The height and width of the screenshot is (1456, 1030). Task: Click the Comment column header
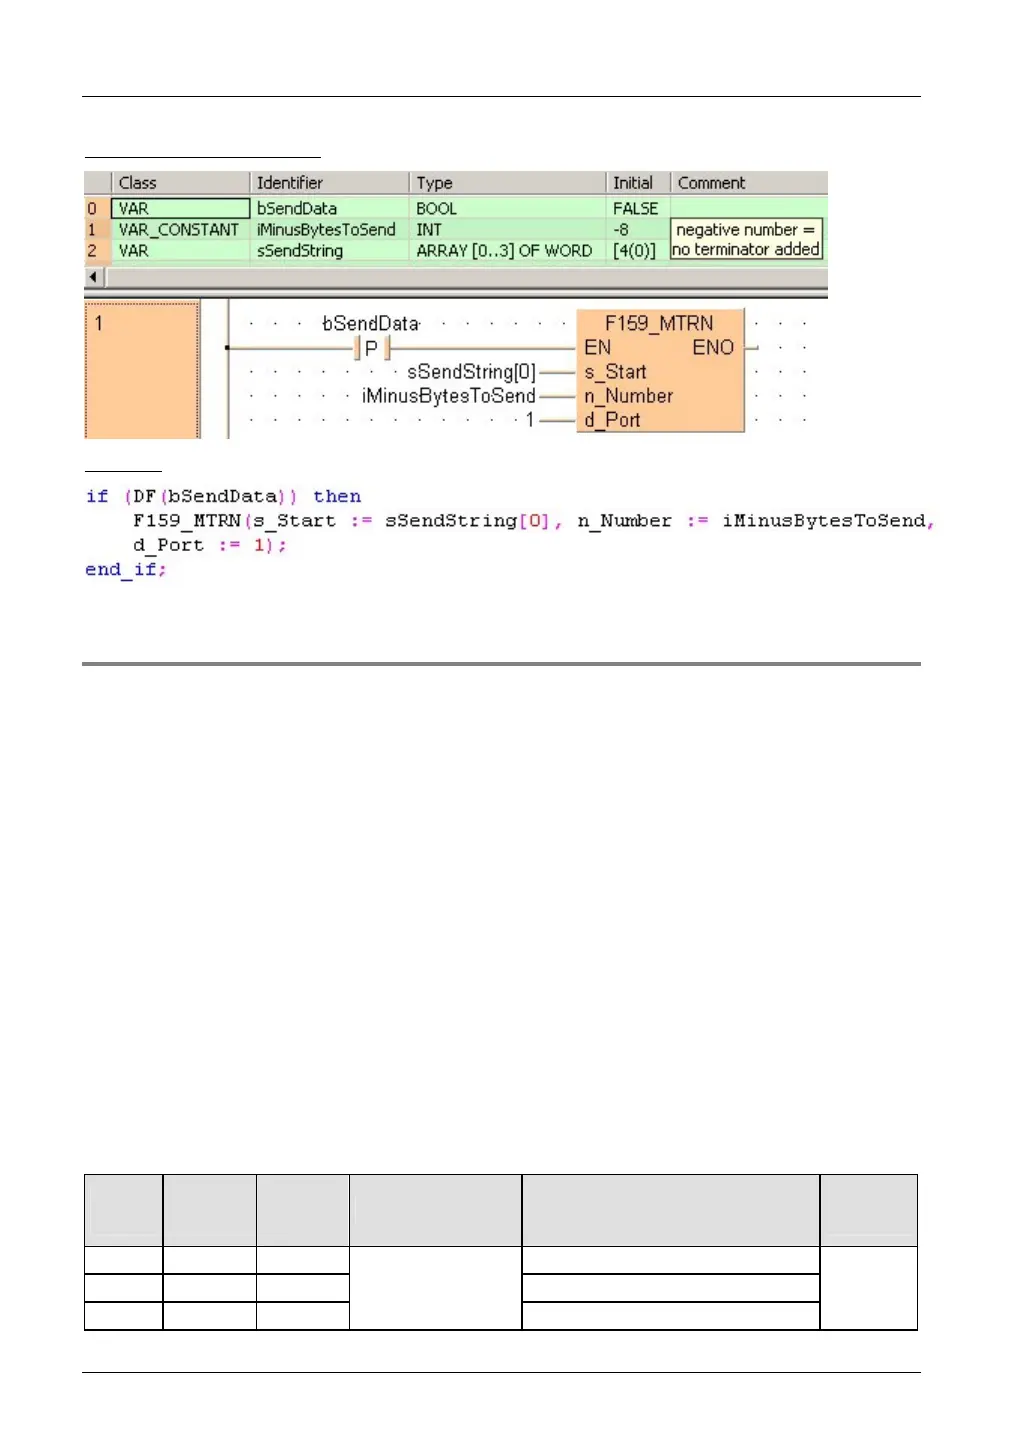pos(749,183)
